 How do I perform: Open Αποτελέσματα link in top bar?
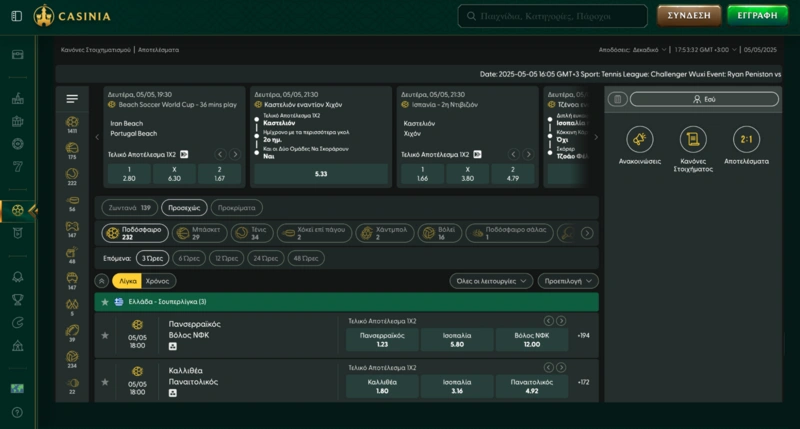click(x=158, y=50)
